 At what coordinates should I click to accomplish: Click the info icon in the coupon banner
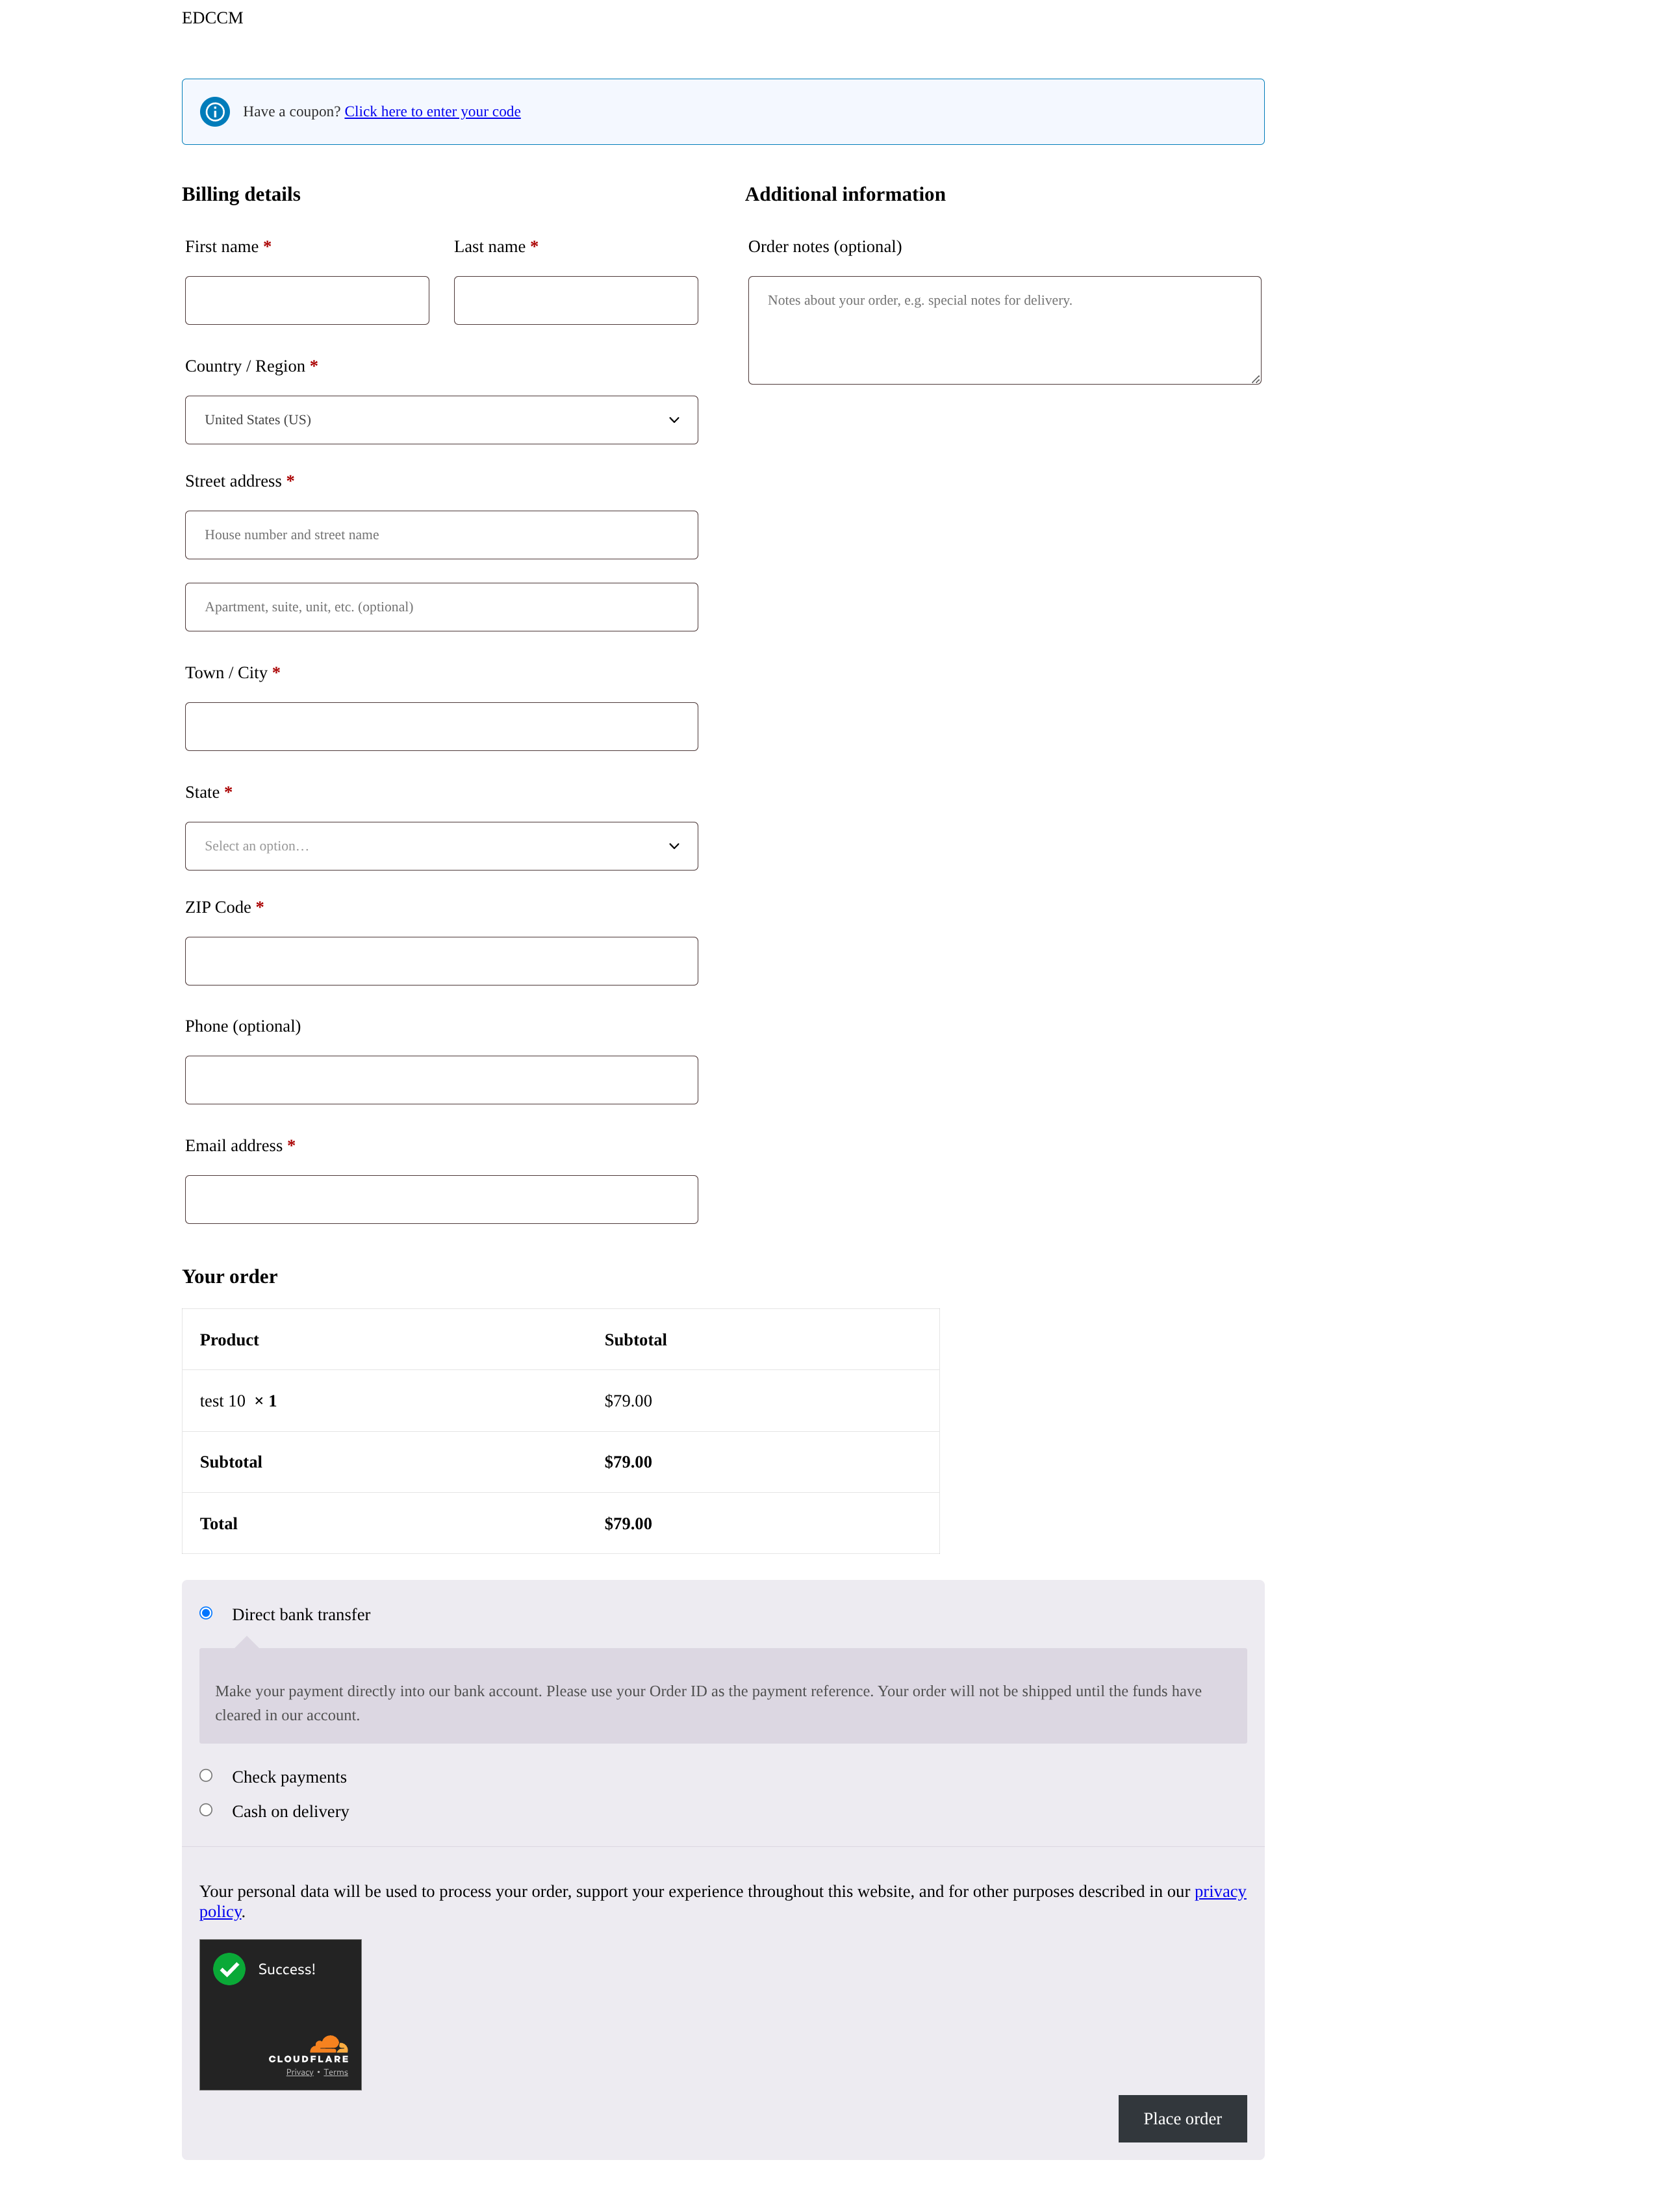[x=215, y=112]
